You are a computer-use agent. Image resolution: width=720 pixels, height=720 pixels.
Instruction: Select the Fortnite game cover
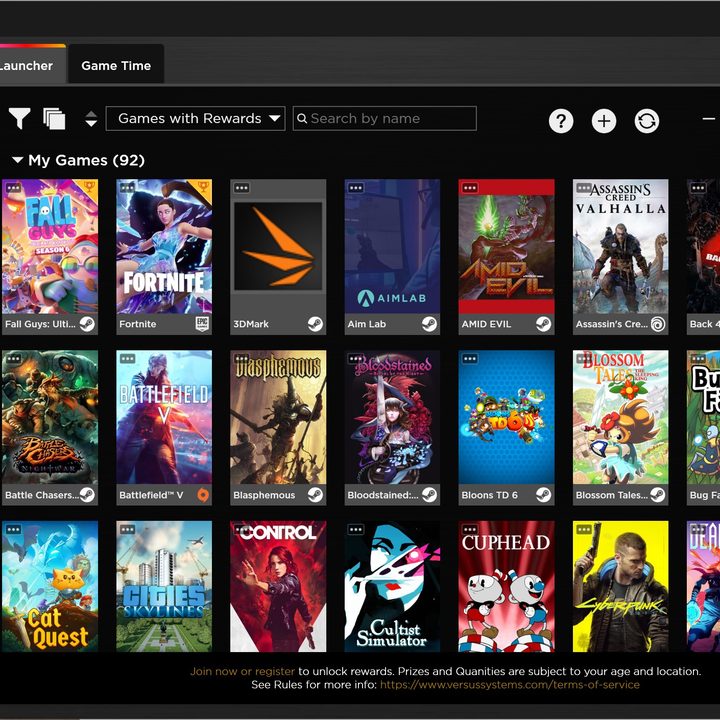(164, 247)
